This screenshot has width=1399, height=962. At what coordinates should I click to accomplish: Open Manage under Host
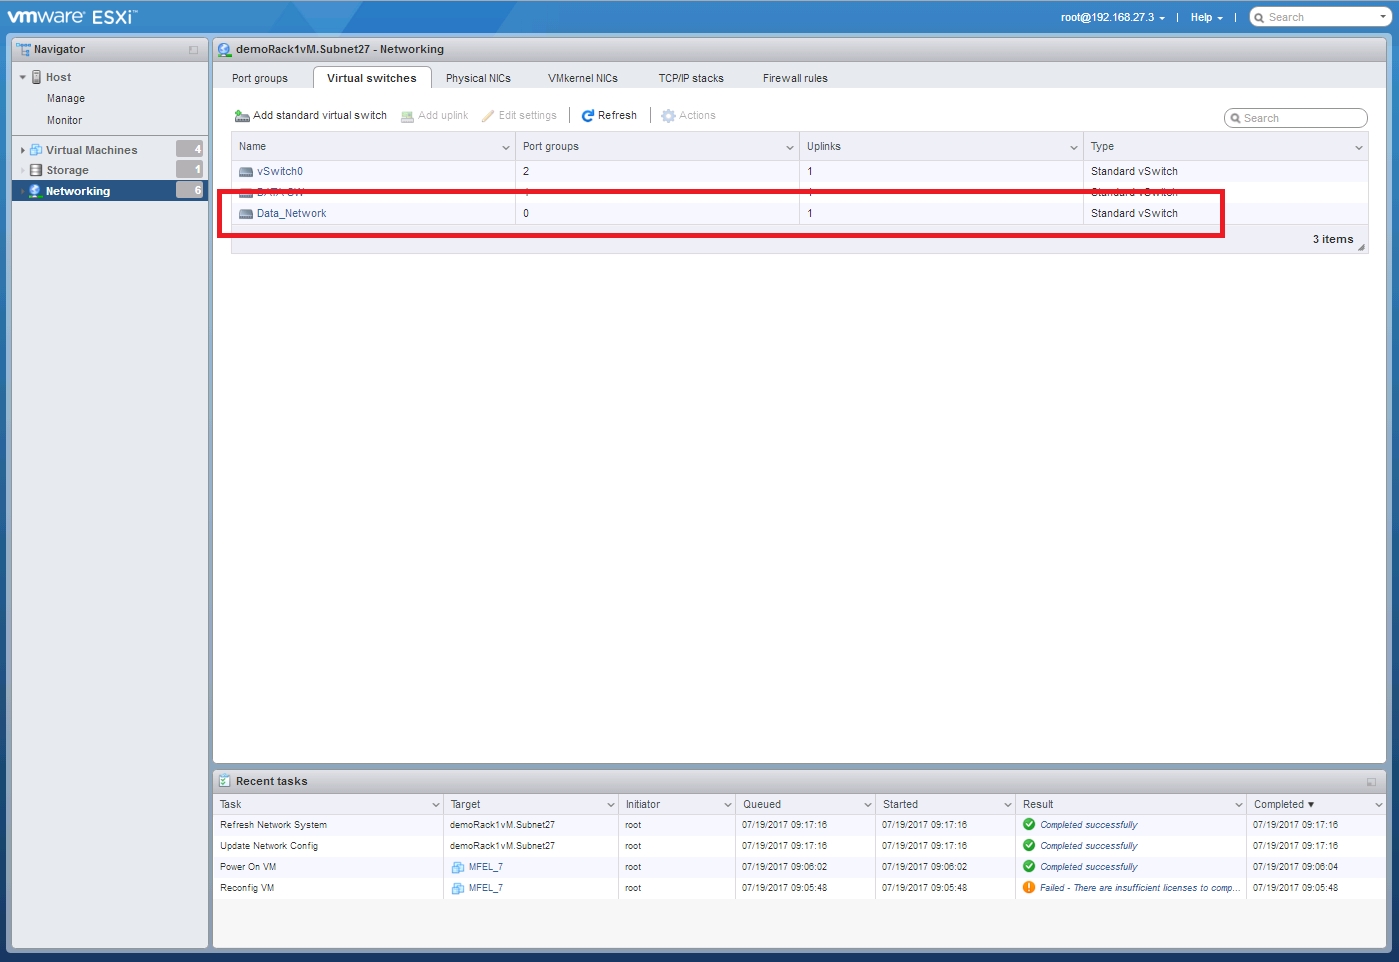pyautogui.click(x=66, y=99)
